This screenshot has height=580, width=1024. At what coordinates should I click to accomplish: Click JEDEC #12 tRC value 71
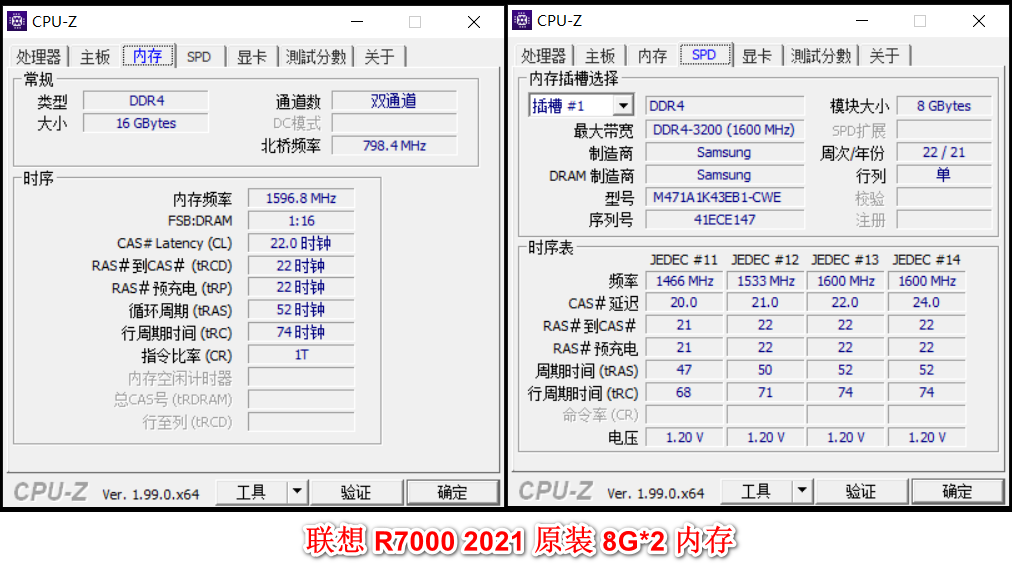[x=765, y=393]
